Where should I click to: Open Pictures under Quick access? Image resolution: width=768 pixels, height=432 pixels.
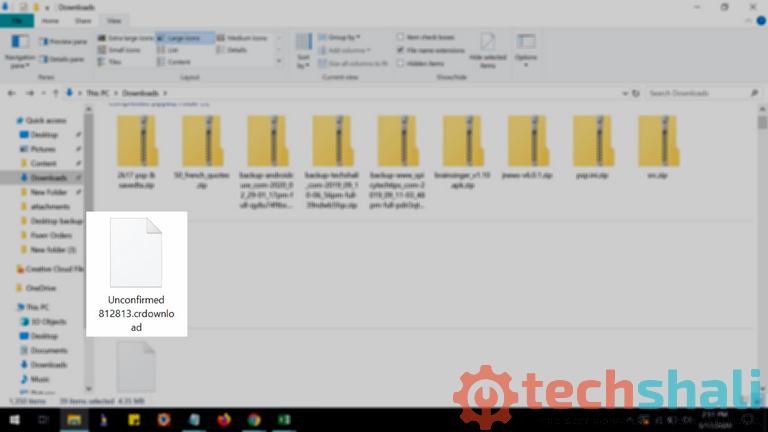tap(43, 149)
